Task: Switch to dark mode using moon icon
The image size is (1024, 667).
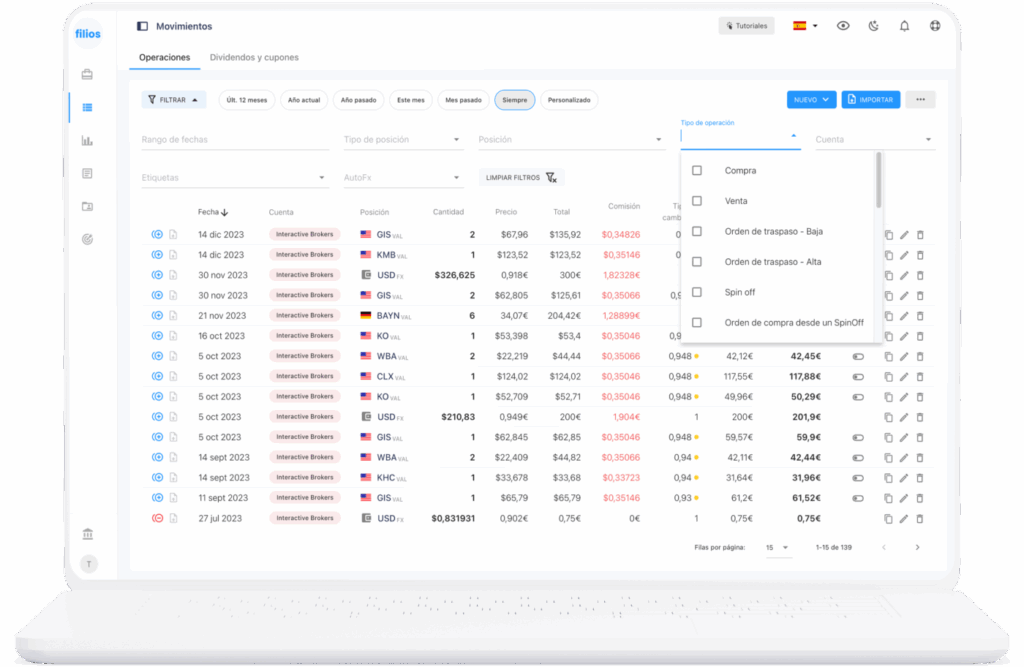Action: [x=873, y=26]
